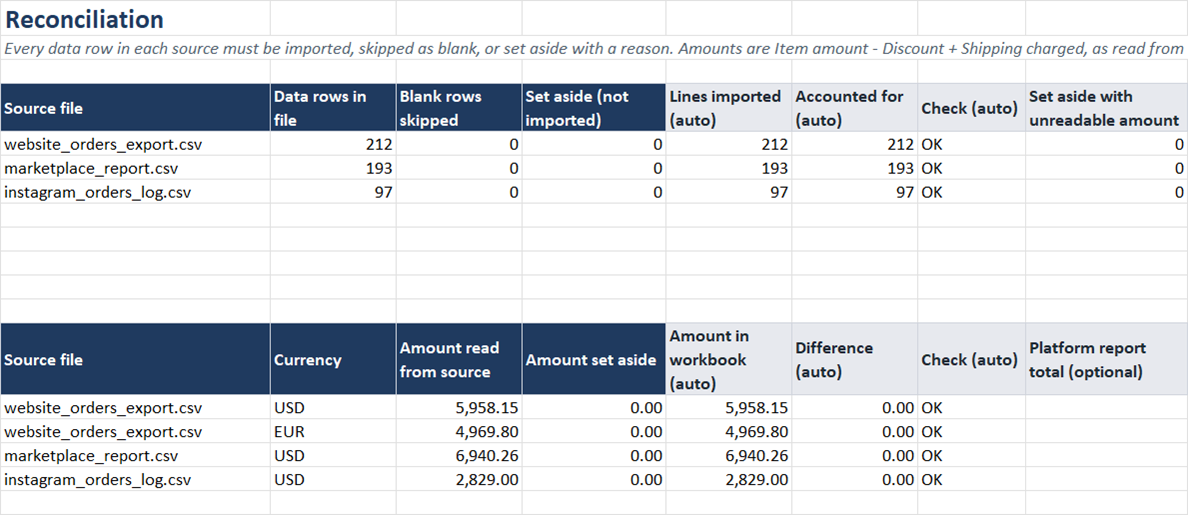Viewport: 1188px width, 515px height.
Task: Select "Set aside with unreadable amount" header
Action: (1106, 108)
